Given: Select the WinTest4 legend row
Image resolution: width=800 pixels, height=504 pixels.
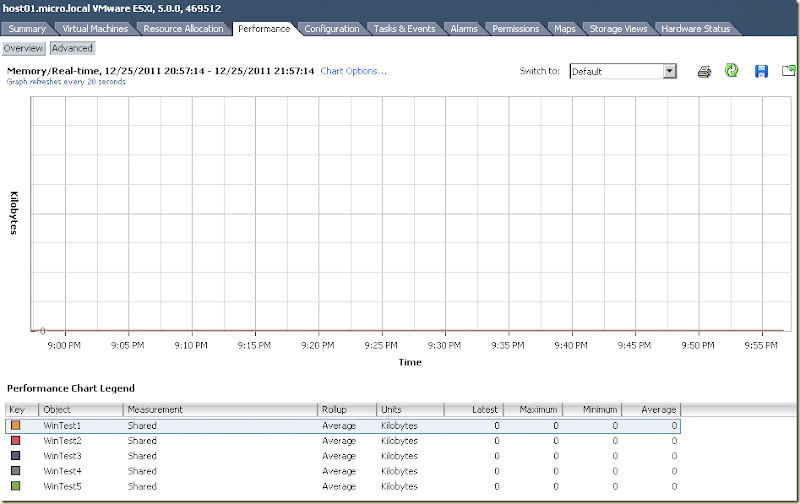Looking at the screenshot, I should [x=343, y=471].
